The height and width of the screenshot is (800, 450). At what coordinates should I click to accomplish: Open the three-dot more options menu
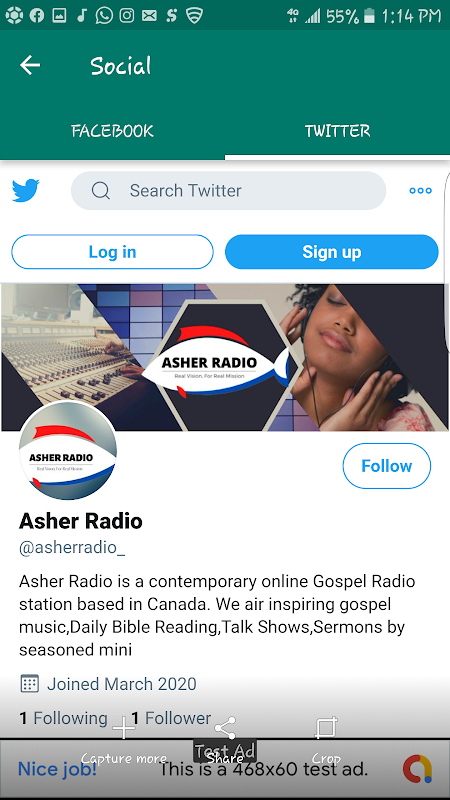point(420,191)
